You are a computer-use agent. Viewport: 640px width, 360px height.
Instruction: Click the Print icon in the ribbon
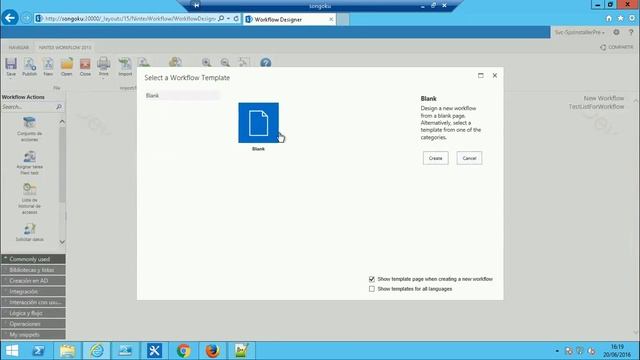pos(104,64)
